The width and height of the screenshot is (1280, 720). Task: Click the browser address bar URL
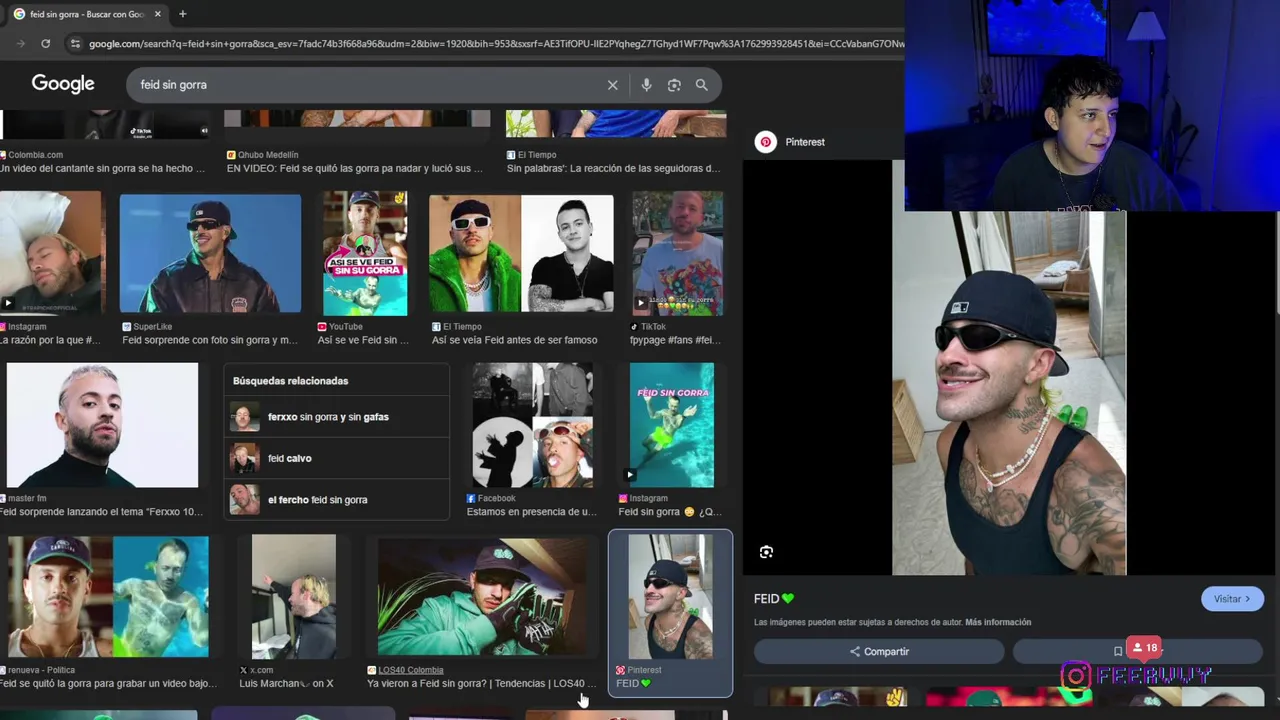pos(495,44)
